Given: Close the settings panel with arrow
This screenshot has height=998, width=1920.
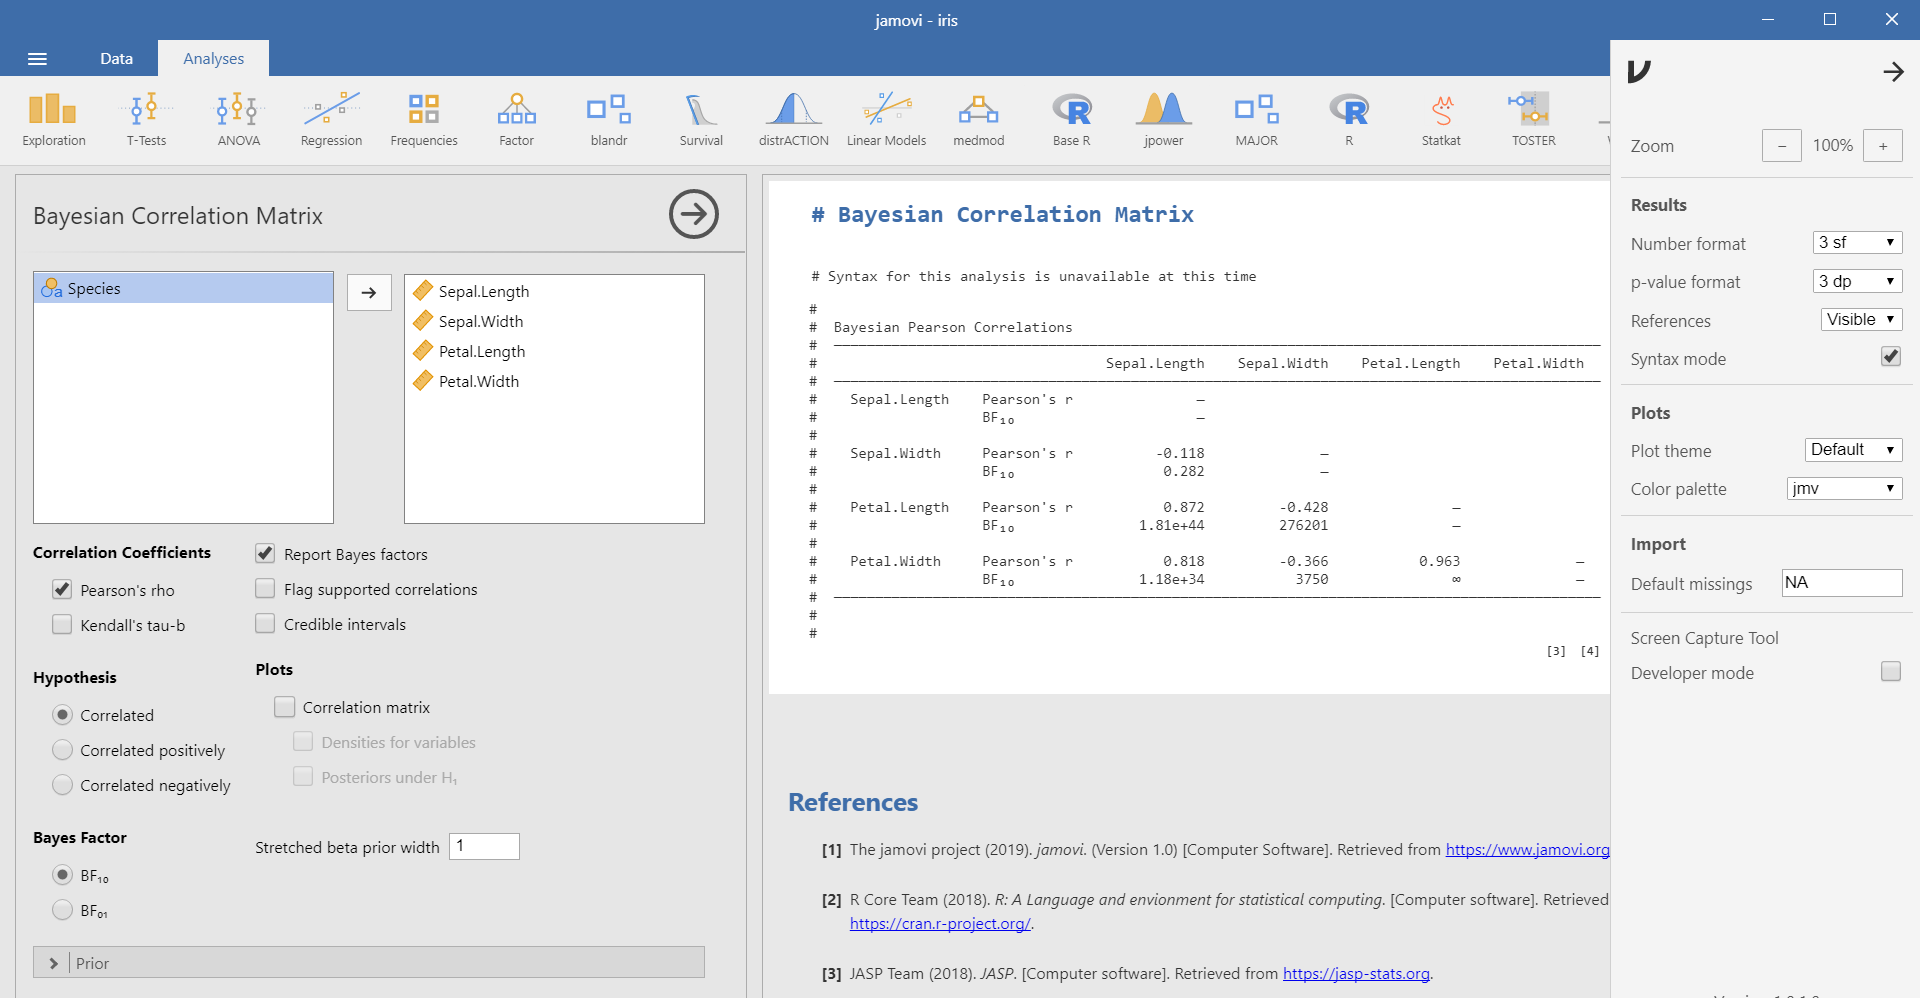Looking at the screenshot, I should [1893, 72].
